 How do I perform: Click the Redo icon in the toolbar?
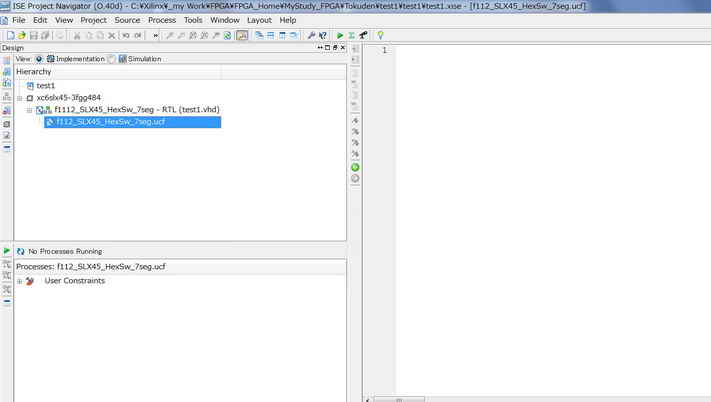138,35
